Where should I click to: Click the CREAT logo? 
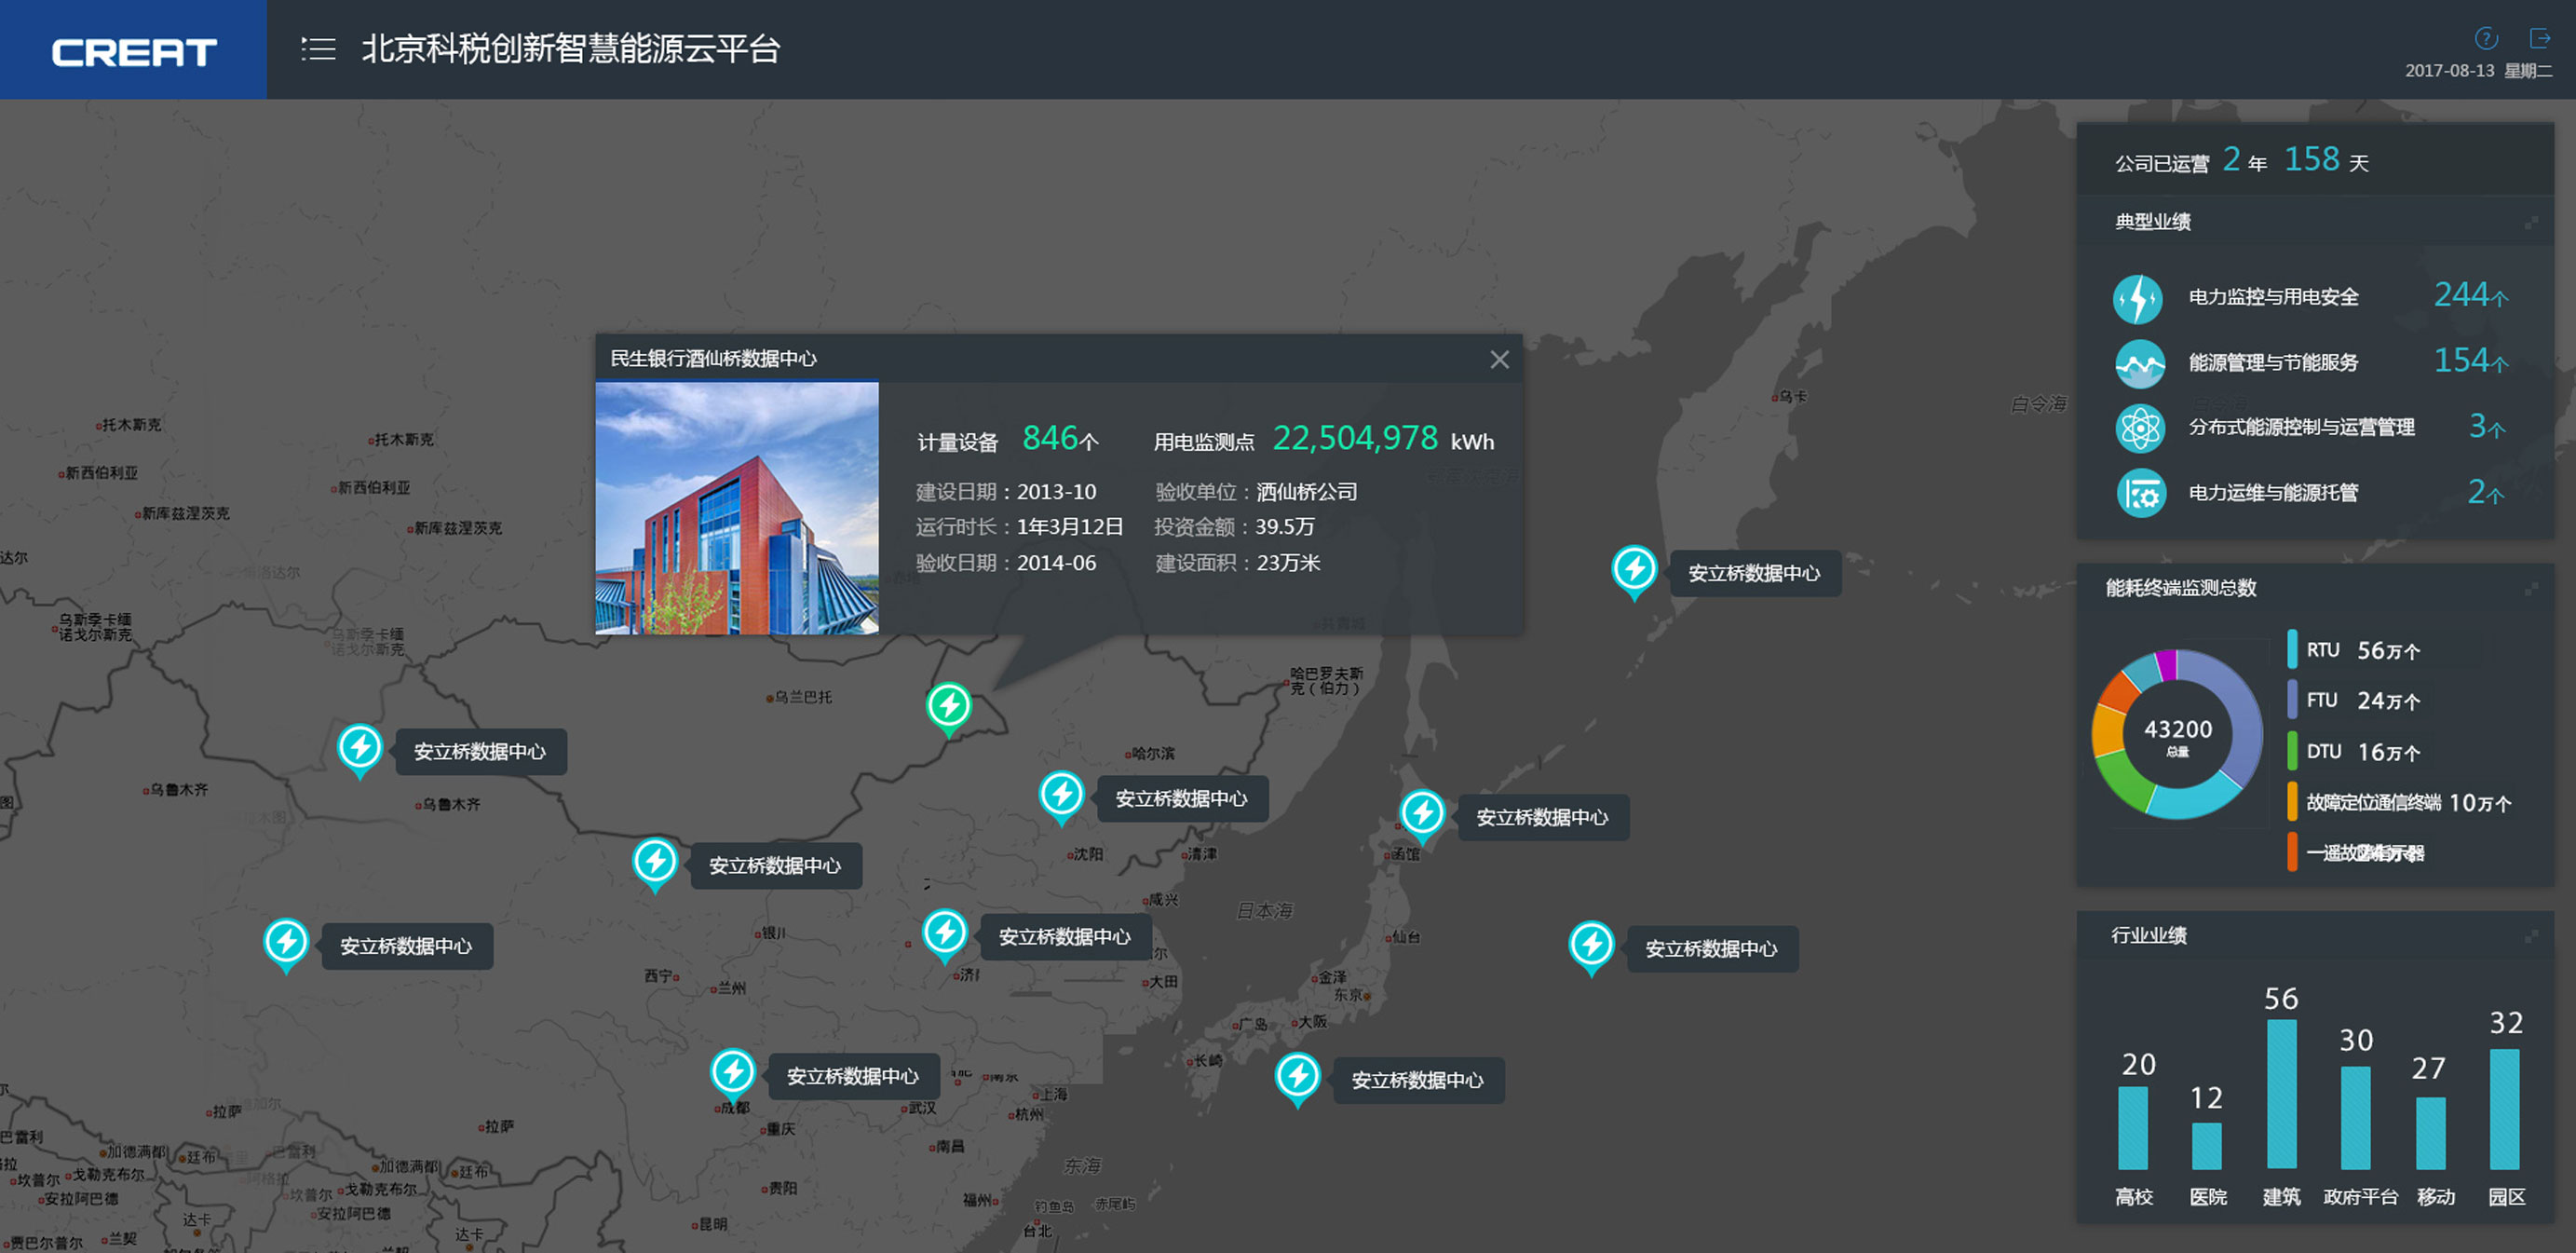(133, 50)
